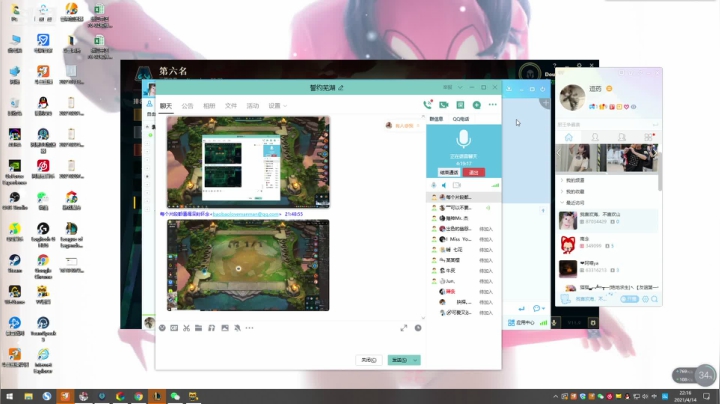
Task: Open the second game screenshot in chat
Action: click(248, 265)
